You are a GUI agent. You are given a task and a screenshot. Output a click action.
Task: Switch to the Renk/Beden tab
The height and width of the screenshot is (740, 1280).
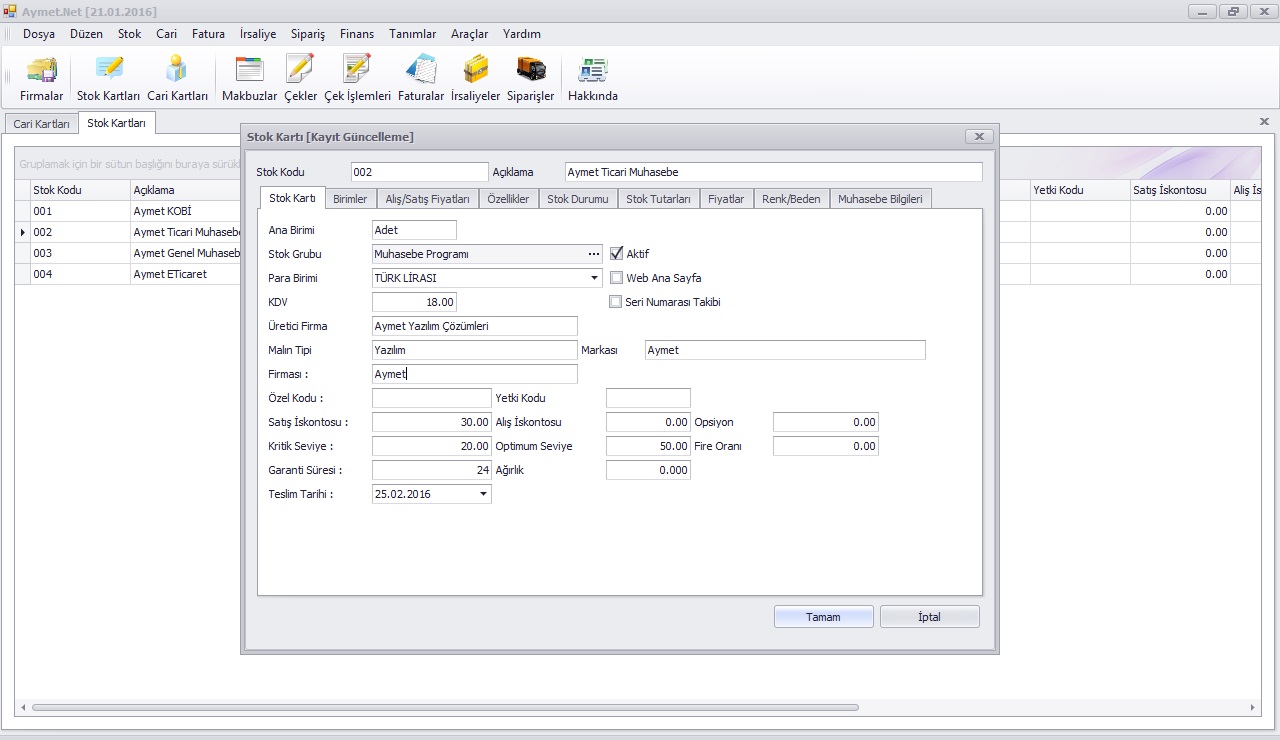click(x=791, y=199)
